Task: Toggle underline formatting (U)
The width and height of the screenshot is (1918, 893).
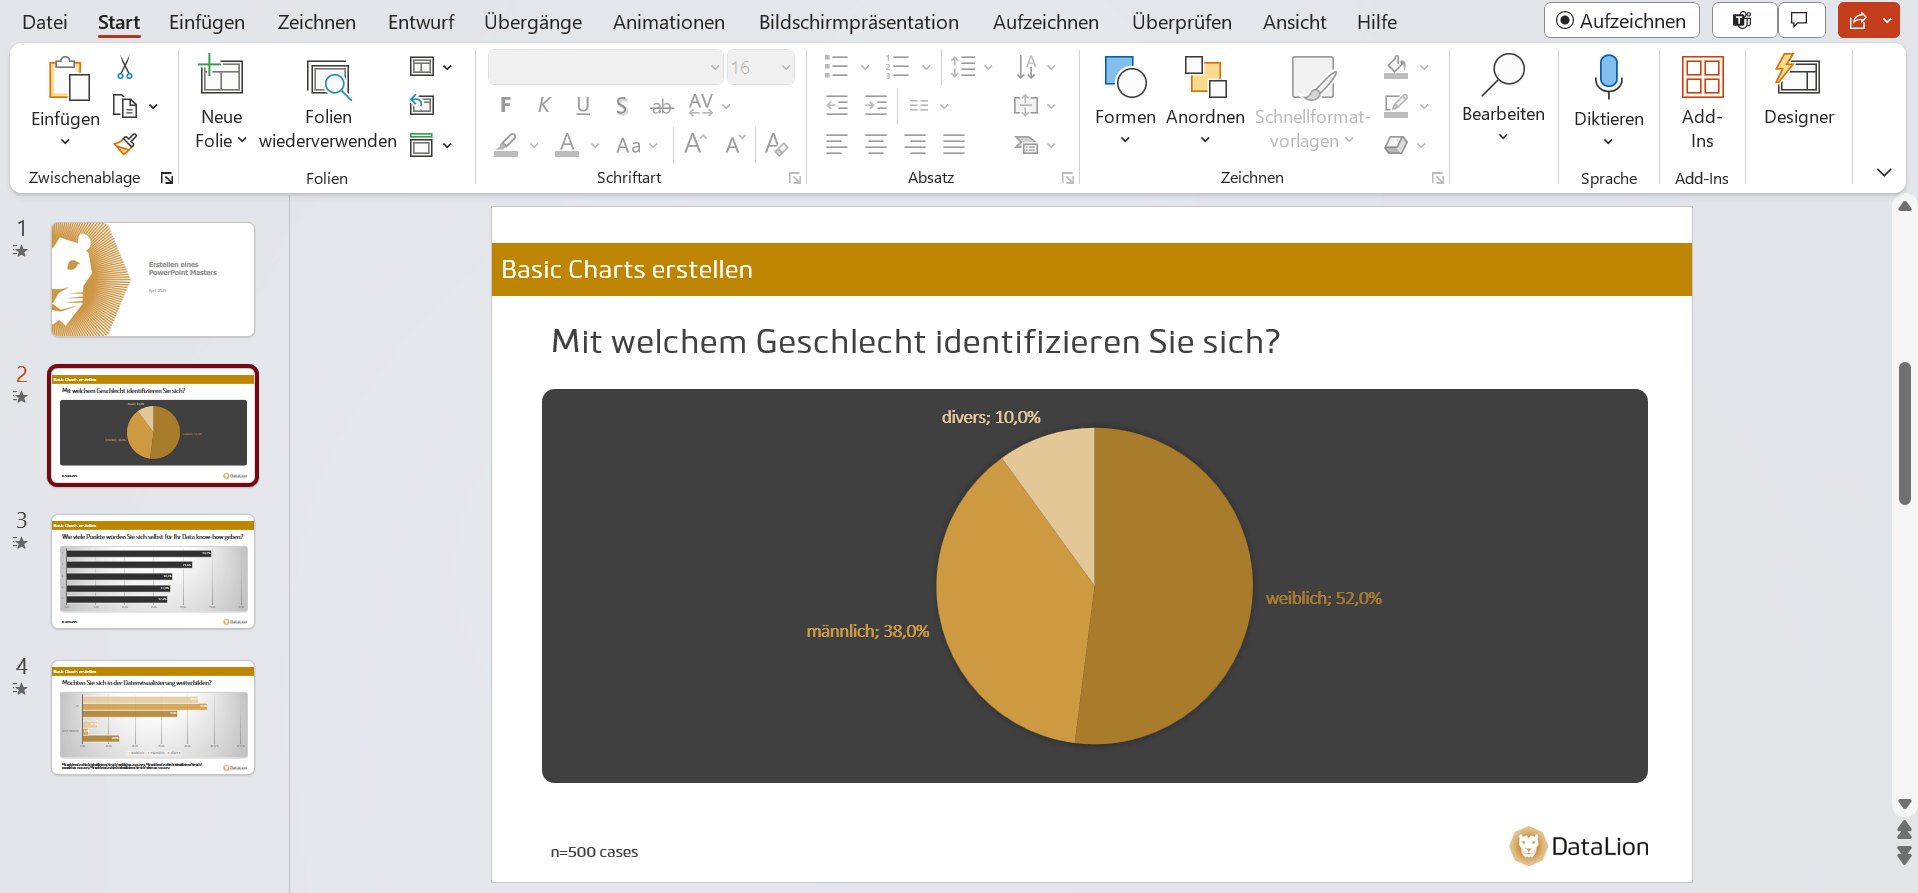Action: [x=583, y=105]
